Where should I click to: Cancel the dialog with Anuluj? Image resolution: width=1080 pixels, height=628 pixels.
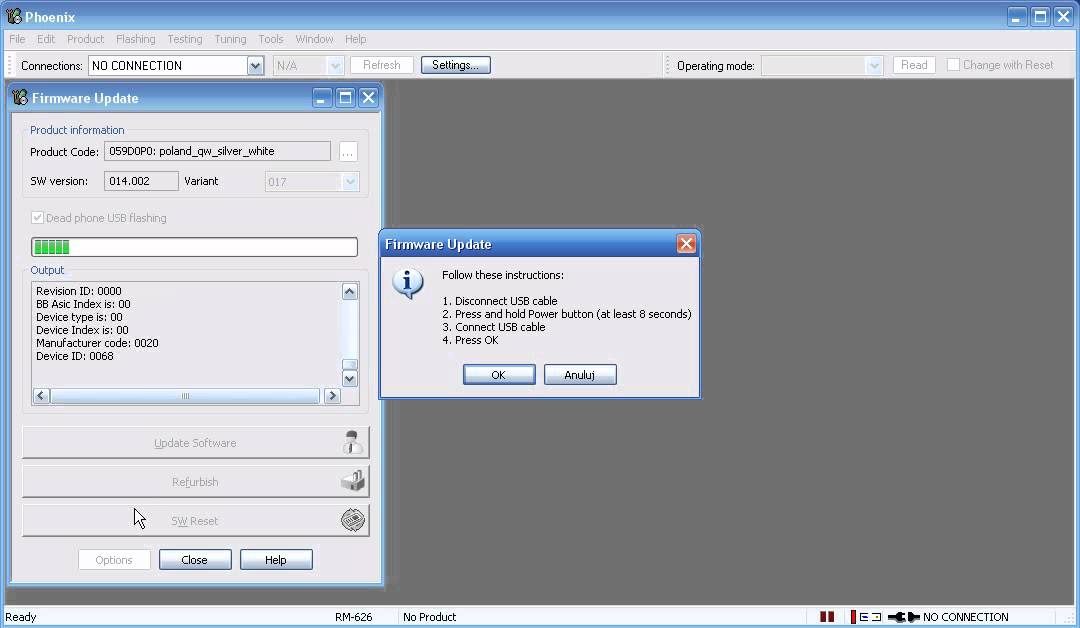(x=580, y=375)
